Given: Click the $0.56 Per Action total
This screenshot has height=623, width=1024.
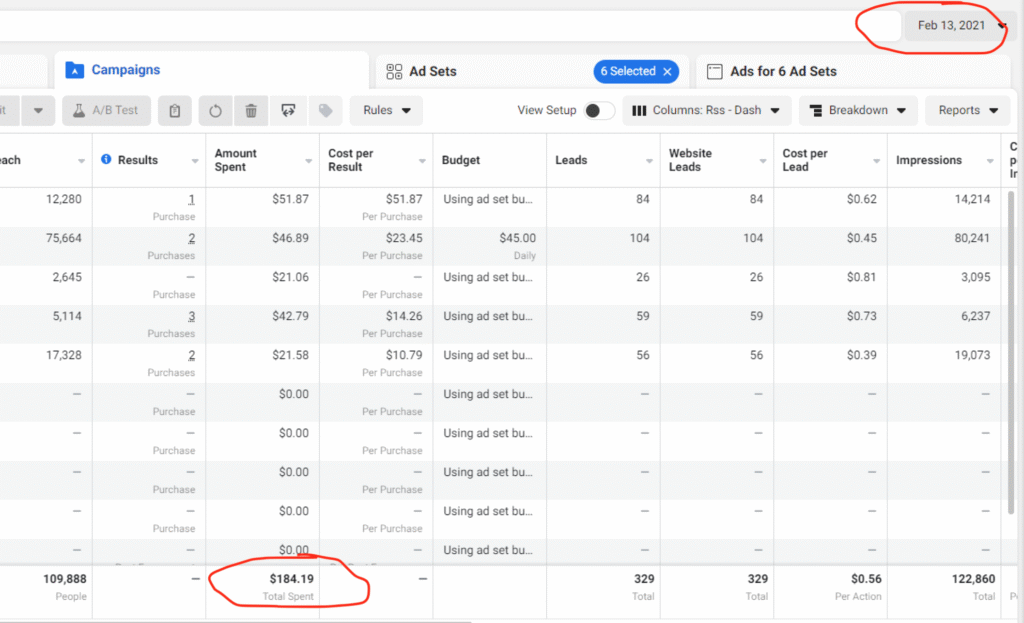Looking at the screenshot, I should pos(866,579).
